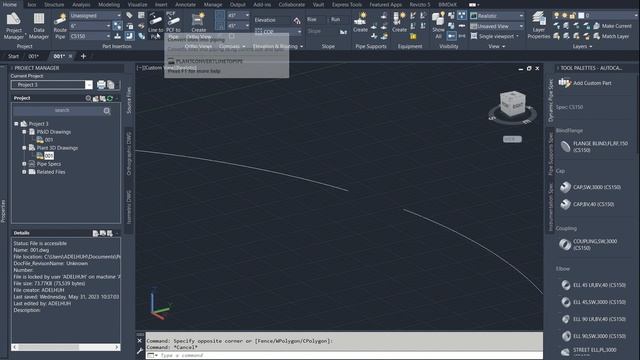Select ELL 45 LR,BV,40 palette item

point(593,285)
